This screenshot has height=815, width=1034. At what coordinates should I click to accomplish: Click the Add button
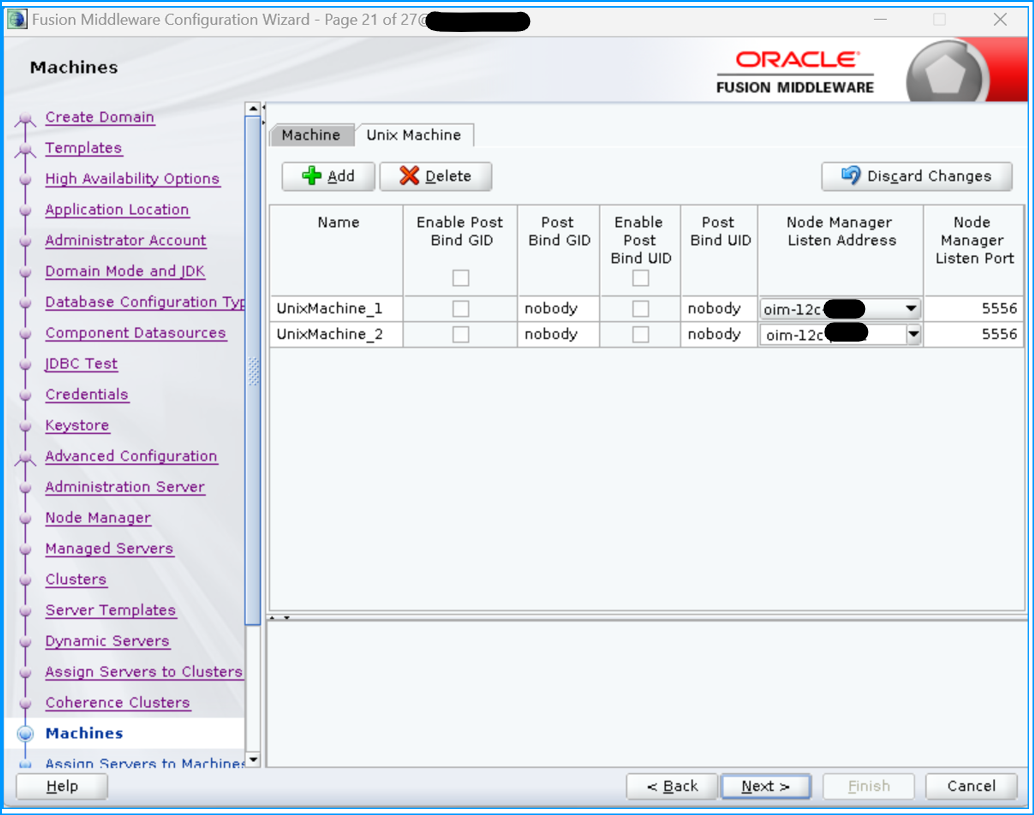[x=328, y=176]
